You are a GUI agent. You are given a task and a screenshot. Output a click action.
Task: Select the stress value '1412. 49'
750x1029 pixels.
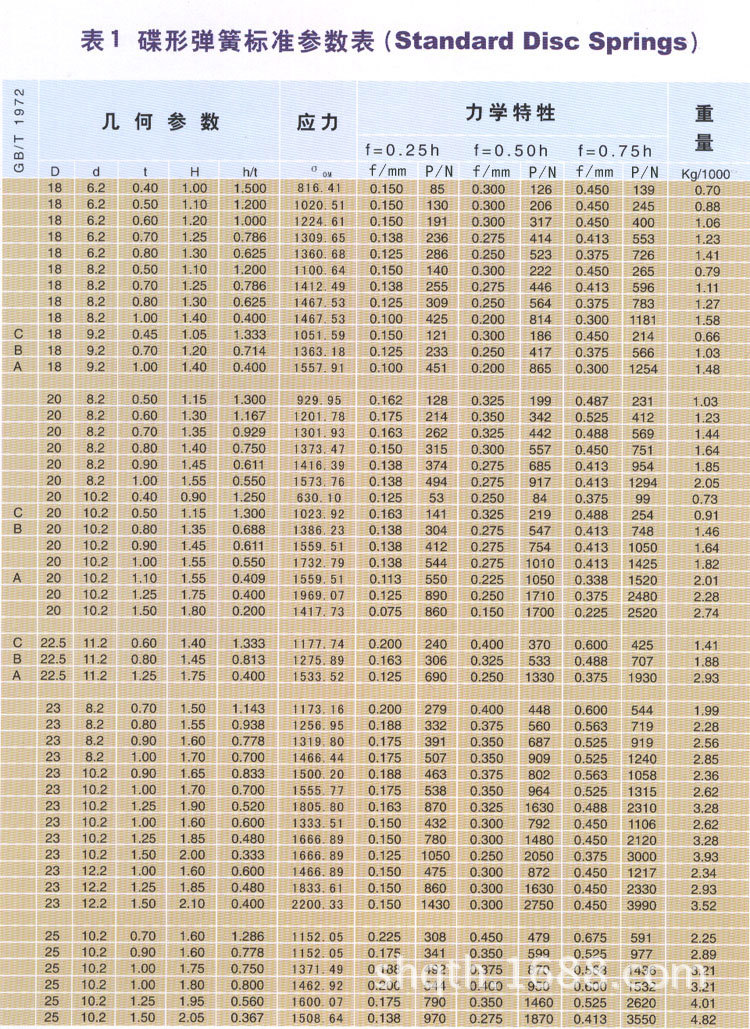tap(319, 287)
